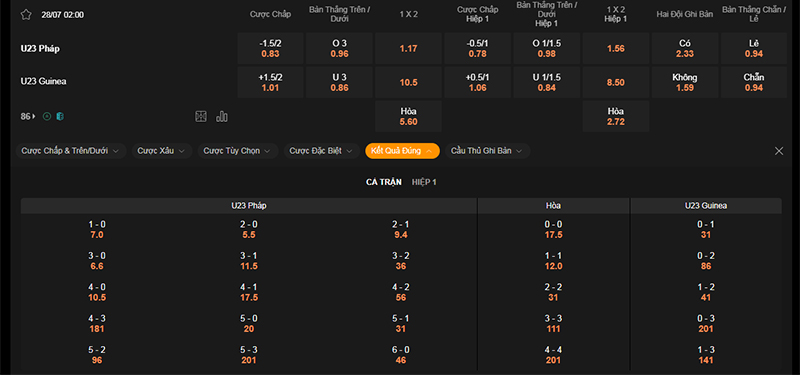Viewport: 800px width, 375px height.
Task: Favorite the match with the star icon
Action: (26, 14)
